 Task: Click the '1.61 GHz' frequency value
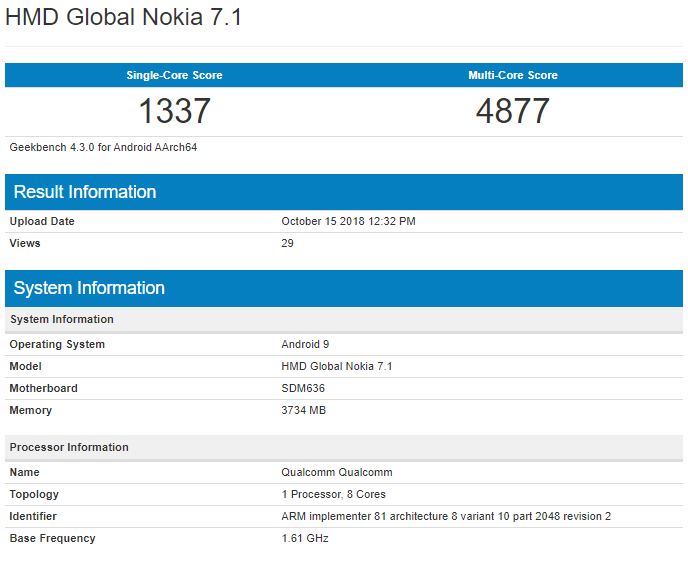pyautogui.click(x=305, y=538)
